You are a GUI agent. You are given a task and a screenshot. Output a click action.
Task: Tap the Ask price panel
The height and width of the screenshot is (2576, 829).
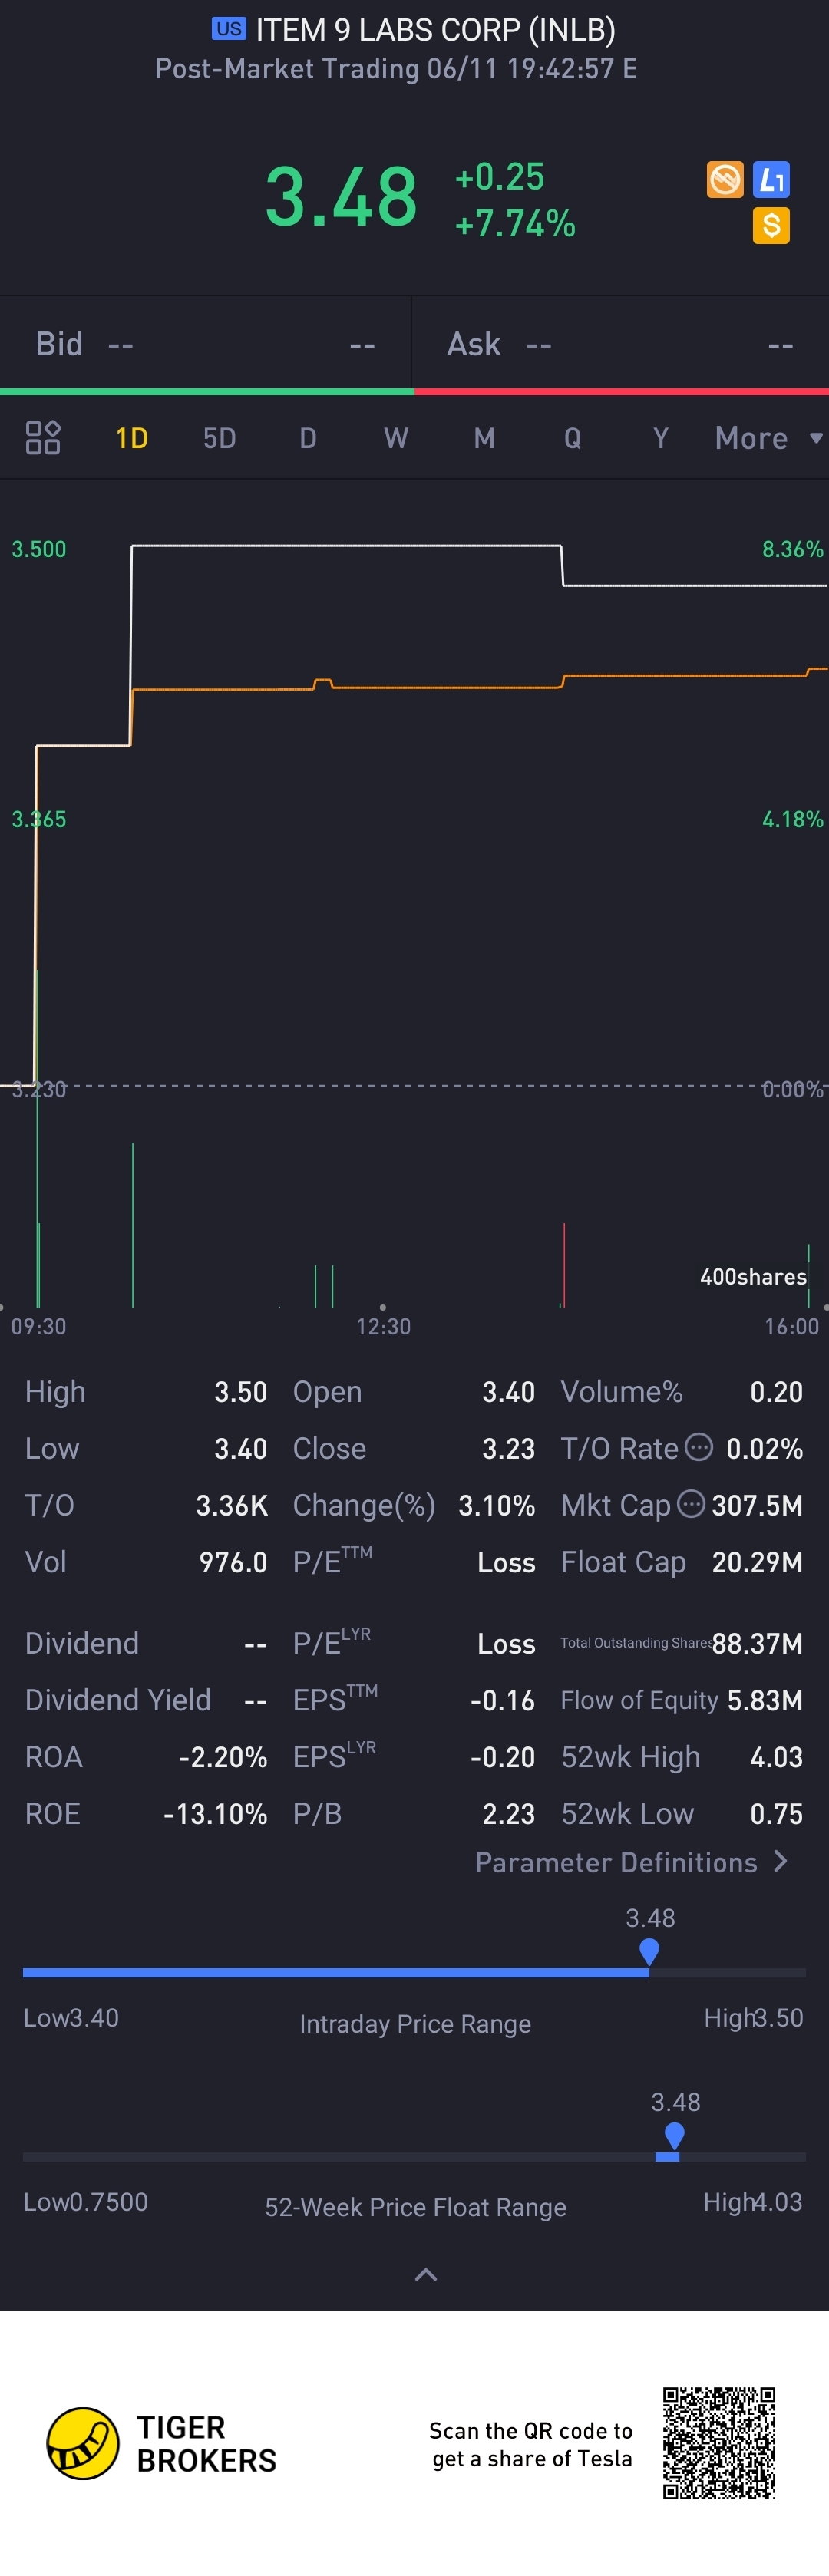click(620, 345)
